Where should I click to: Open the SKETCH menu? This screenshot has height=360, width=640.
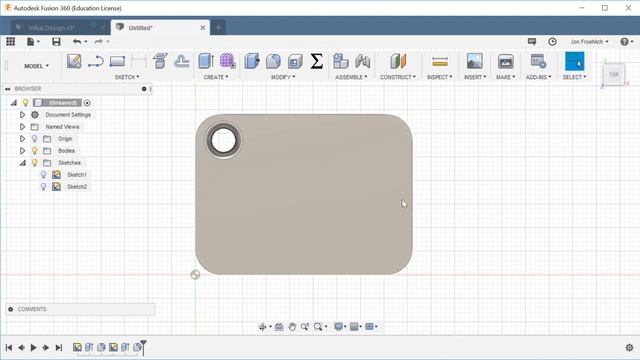pyautogui.click(x=127, y=77)
